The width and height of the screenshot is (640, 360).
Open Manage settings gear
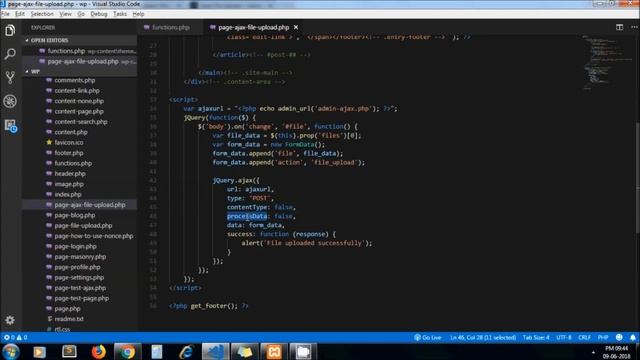[10, 320]
